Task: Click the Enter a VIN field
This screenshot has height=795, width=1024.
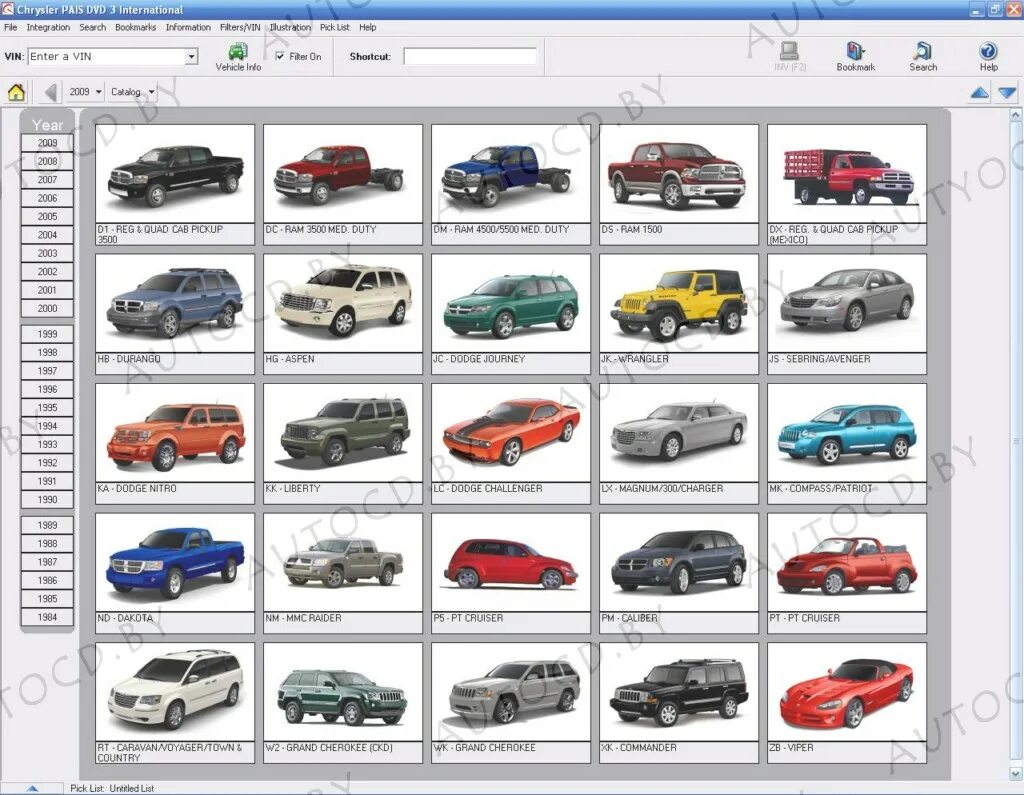Action: [106, 57]
